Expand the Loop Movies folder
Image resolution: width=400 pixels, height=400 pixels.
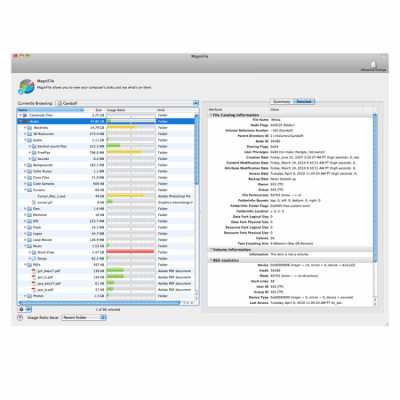tap(25, 240)
